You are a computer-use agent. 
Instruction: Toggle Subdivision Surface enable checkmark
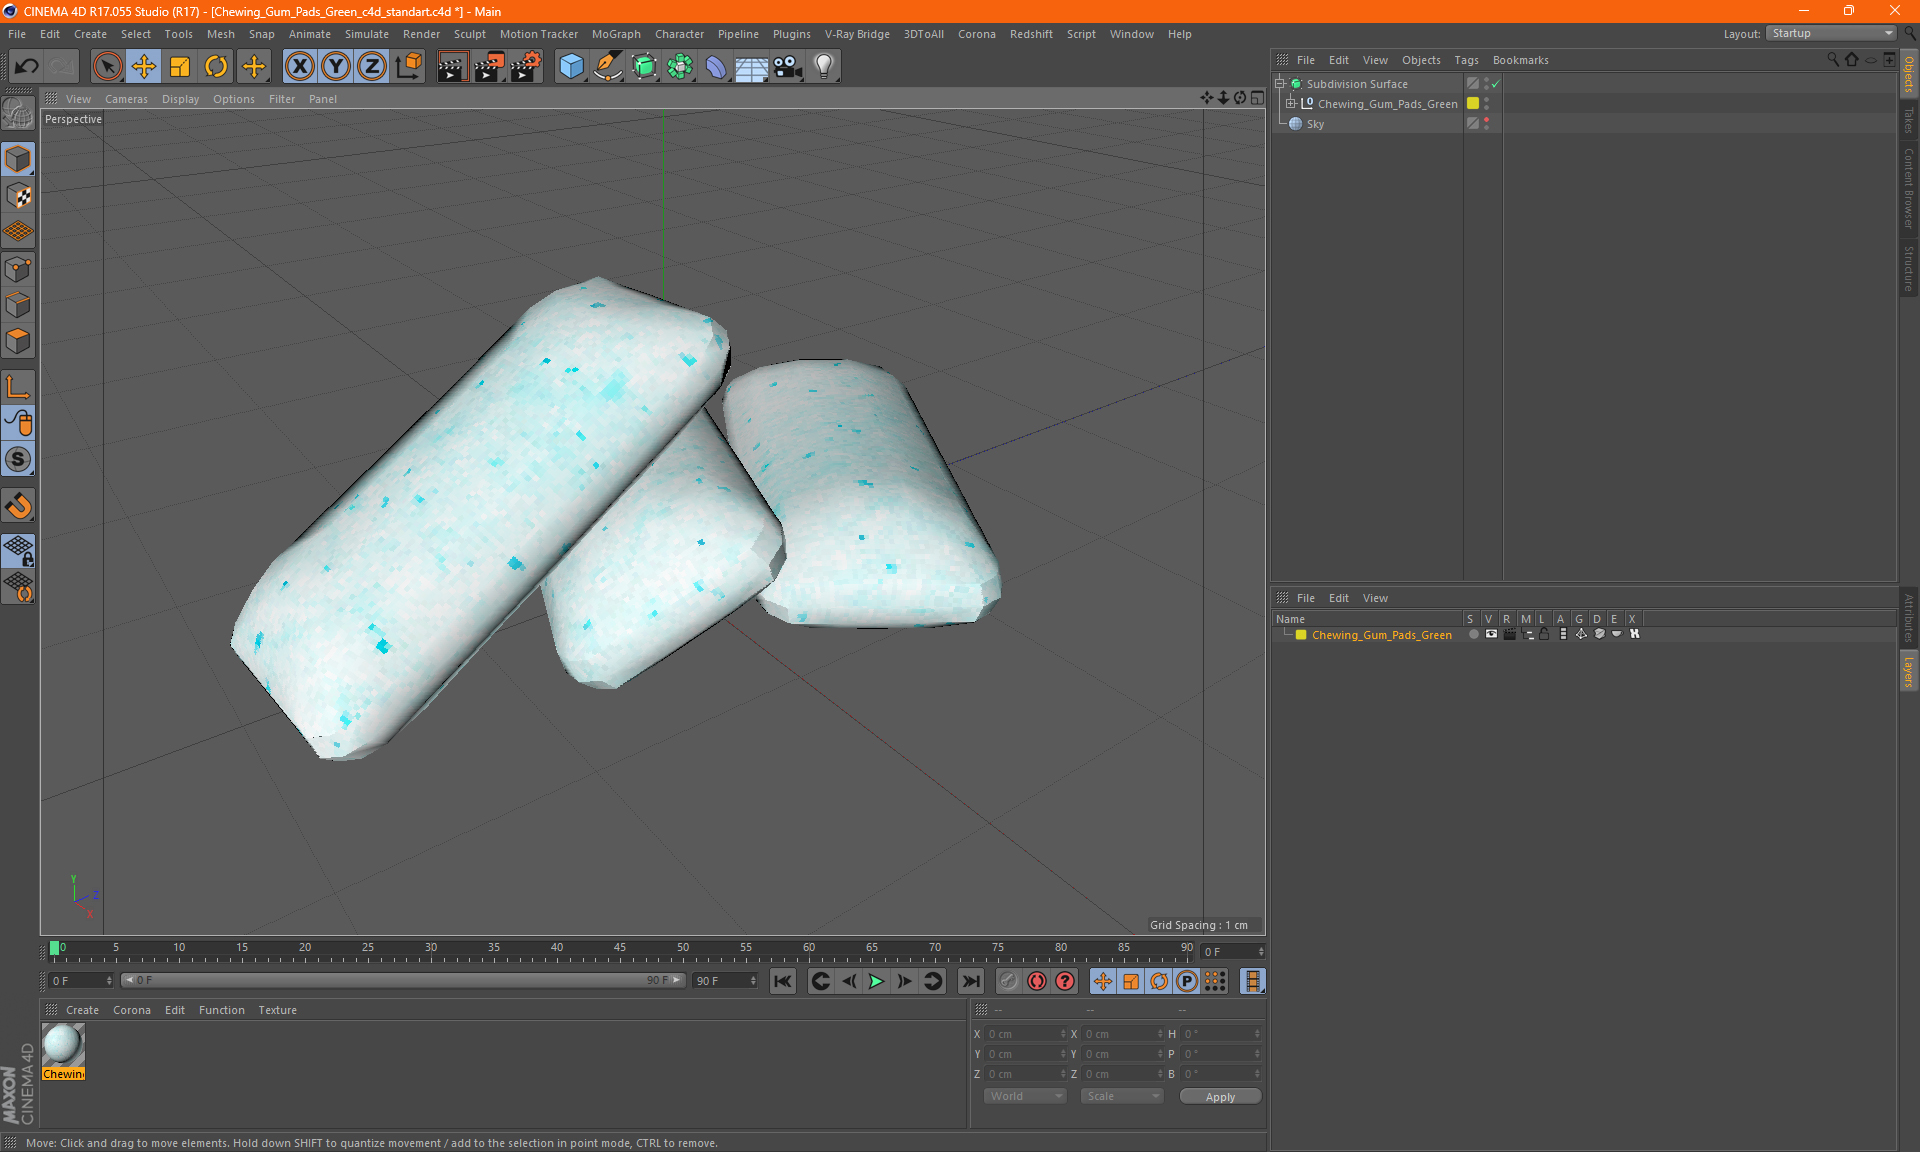pos(1495,84)
